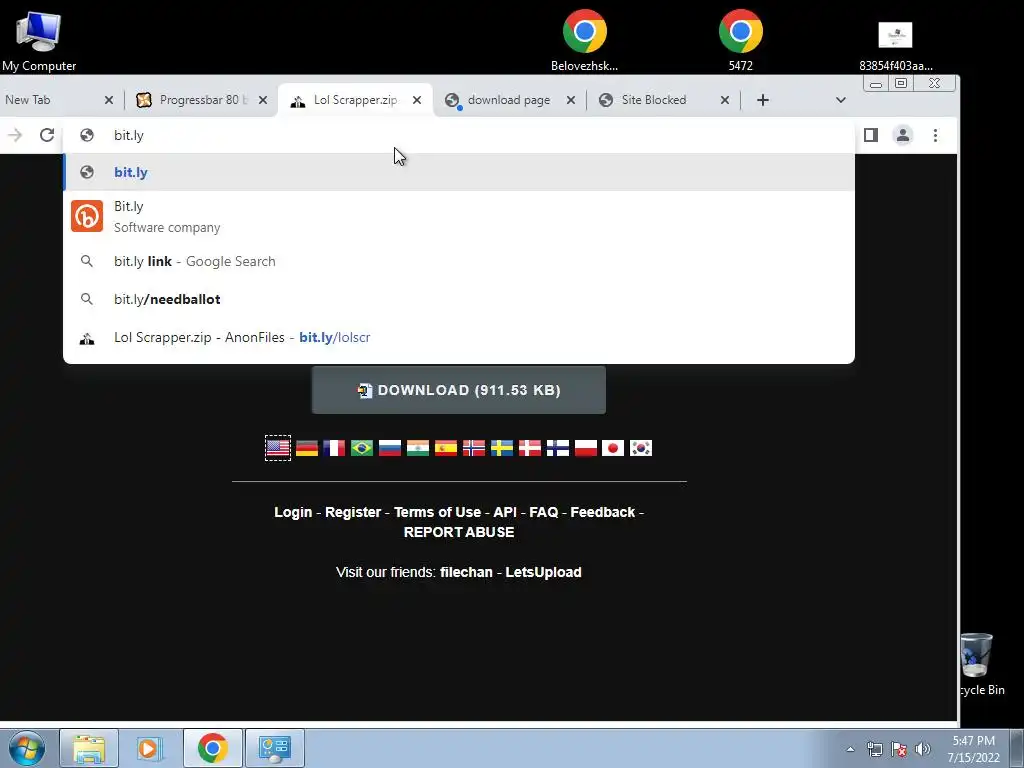Choose the Lol Scrapper.zip AnonFiles bit.ly/lolscr suggestion
Screen dimensions: 1024x768
coord(458,337)
